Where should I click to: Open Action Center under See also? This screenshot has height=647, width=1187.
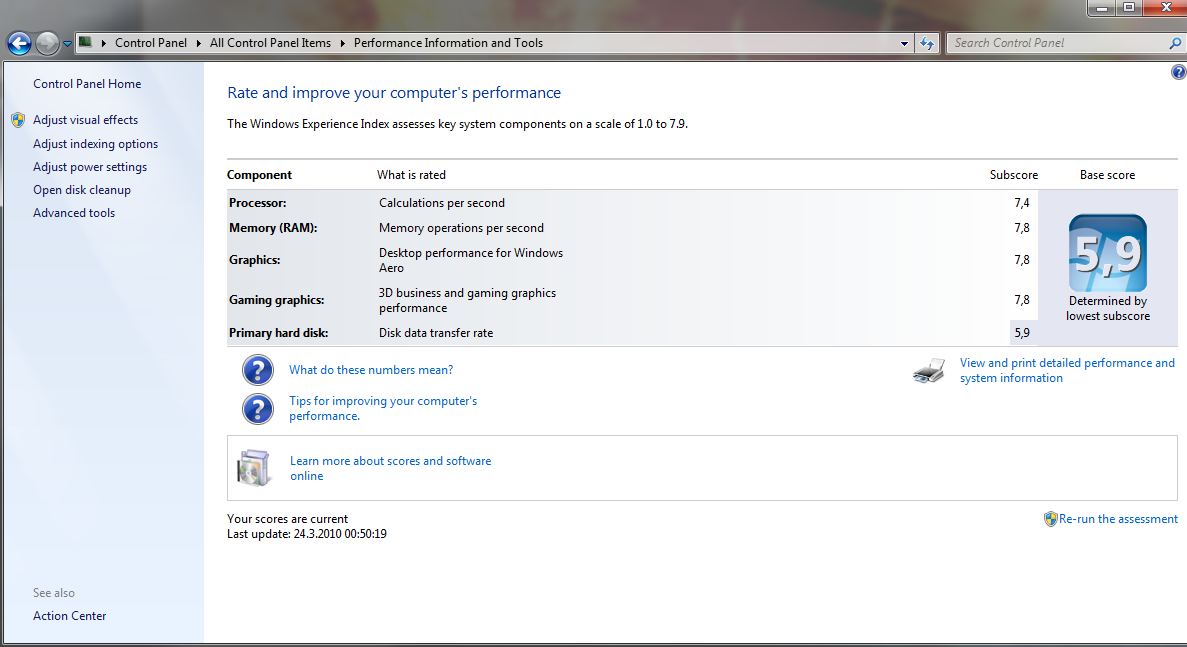[x=69, y=616]
